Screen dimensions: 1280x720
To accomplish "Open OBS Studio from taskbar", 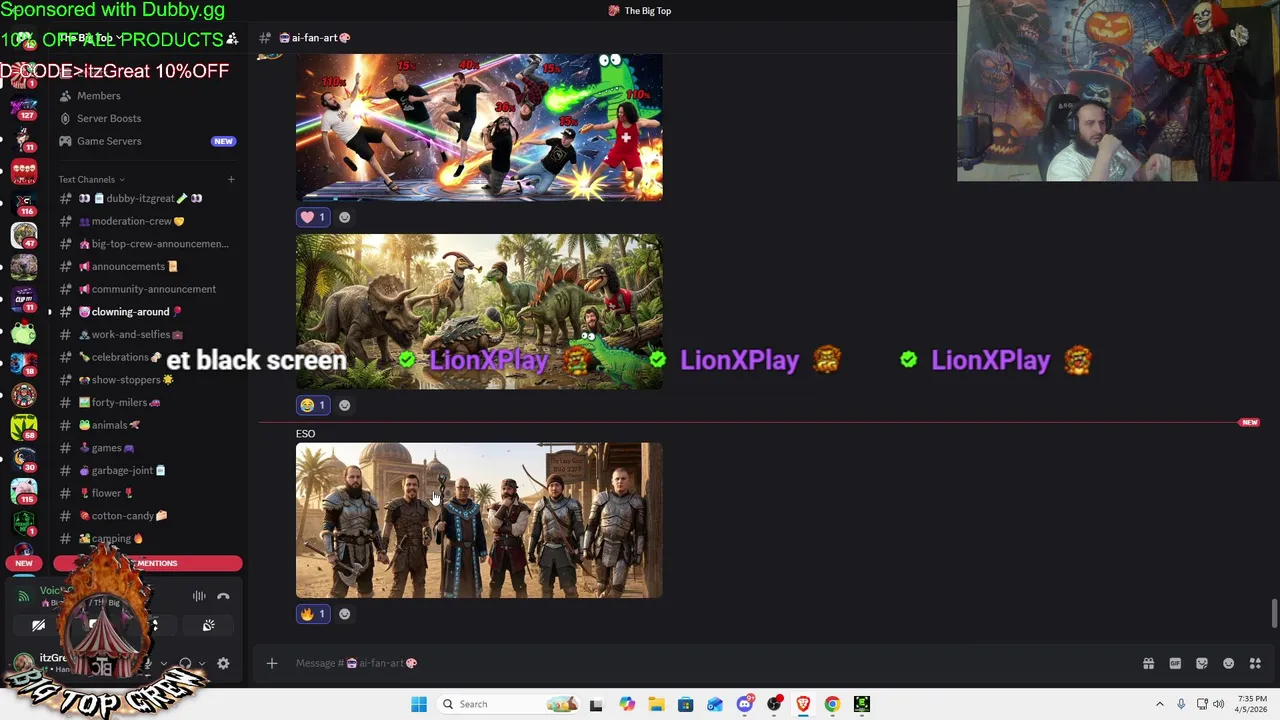I will click(774, 704).
